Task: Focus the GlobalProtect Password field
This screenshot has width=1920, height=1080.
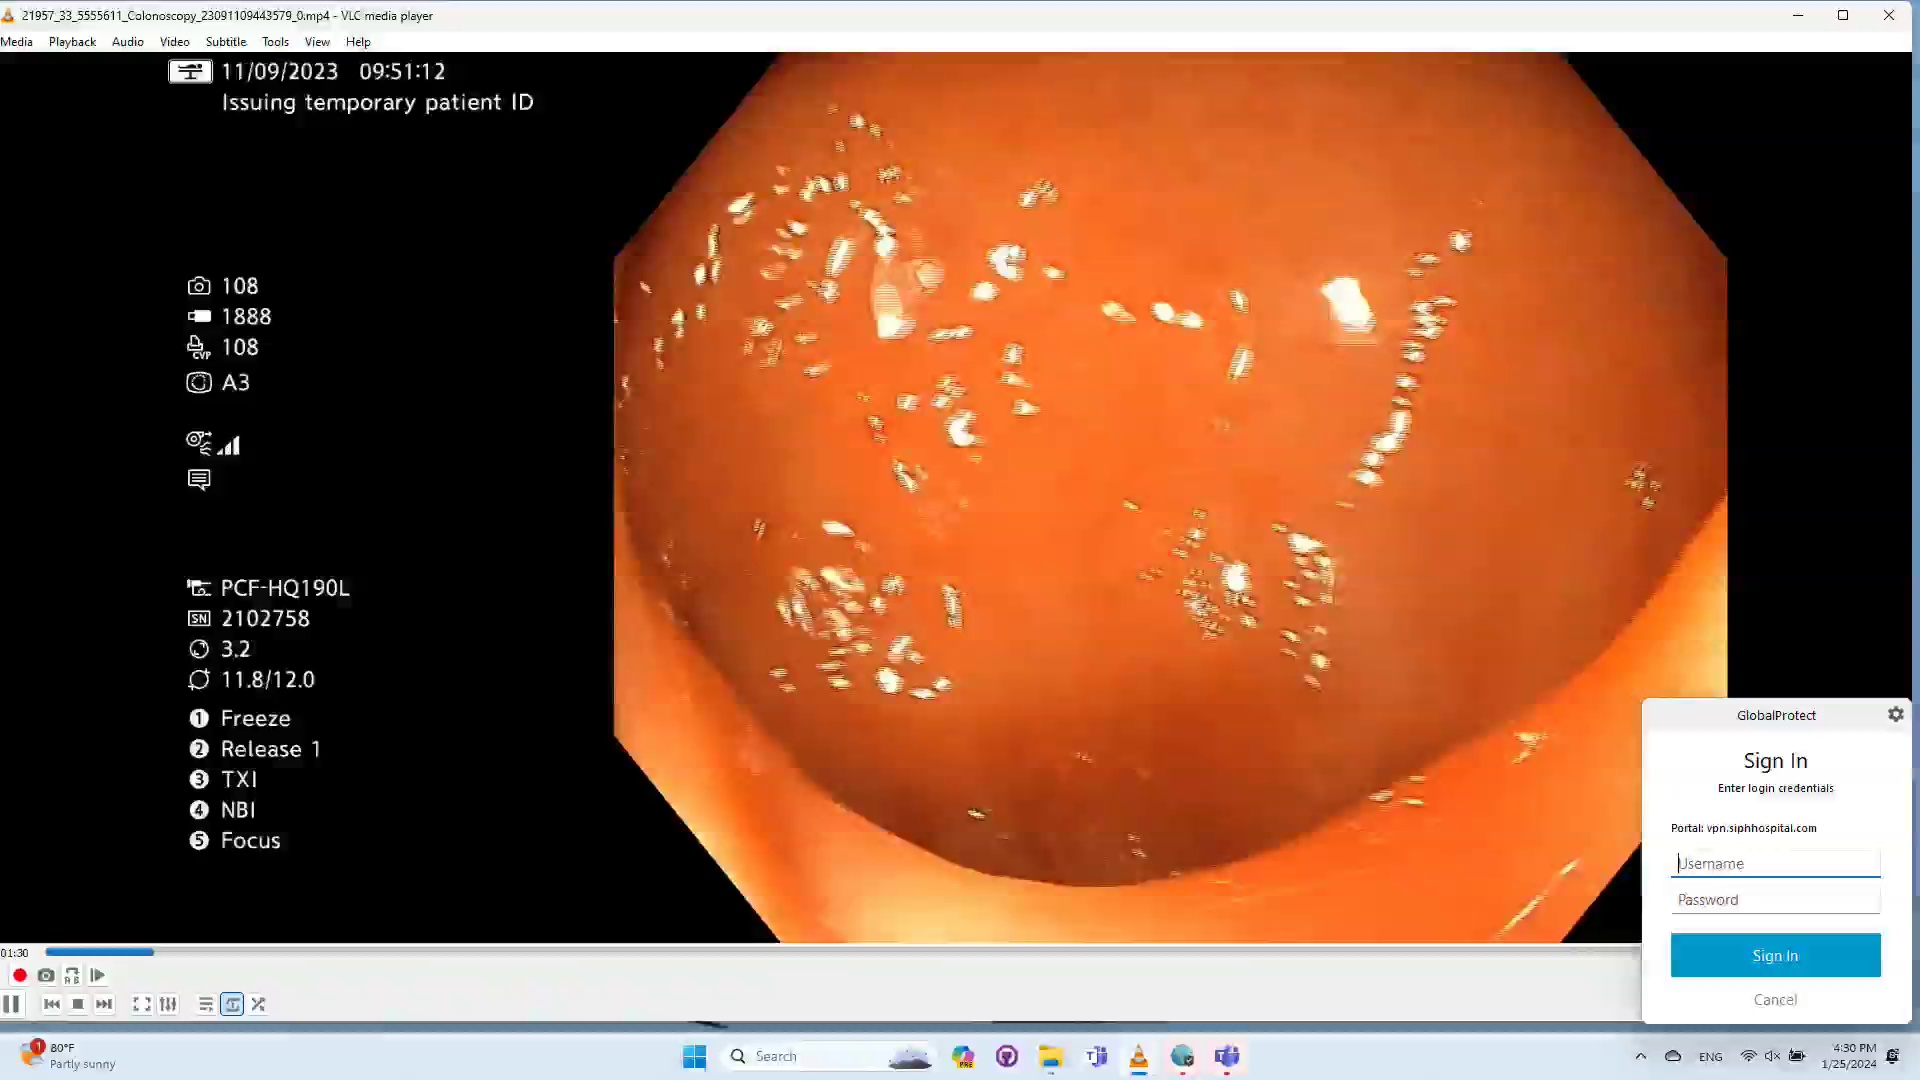Action: coord(1775,900)
